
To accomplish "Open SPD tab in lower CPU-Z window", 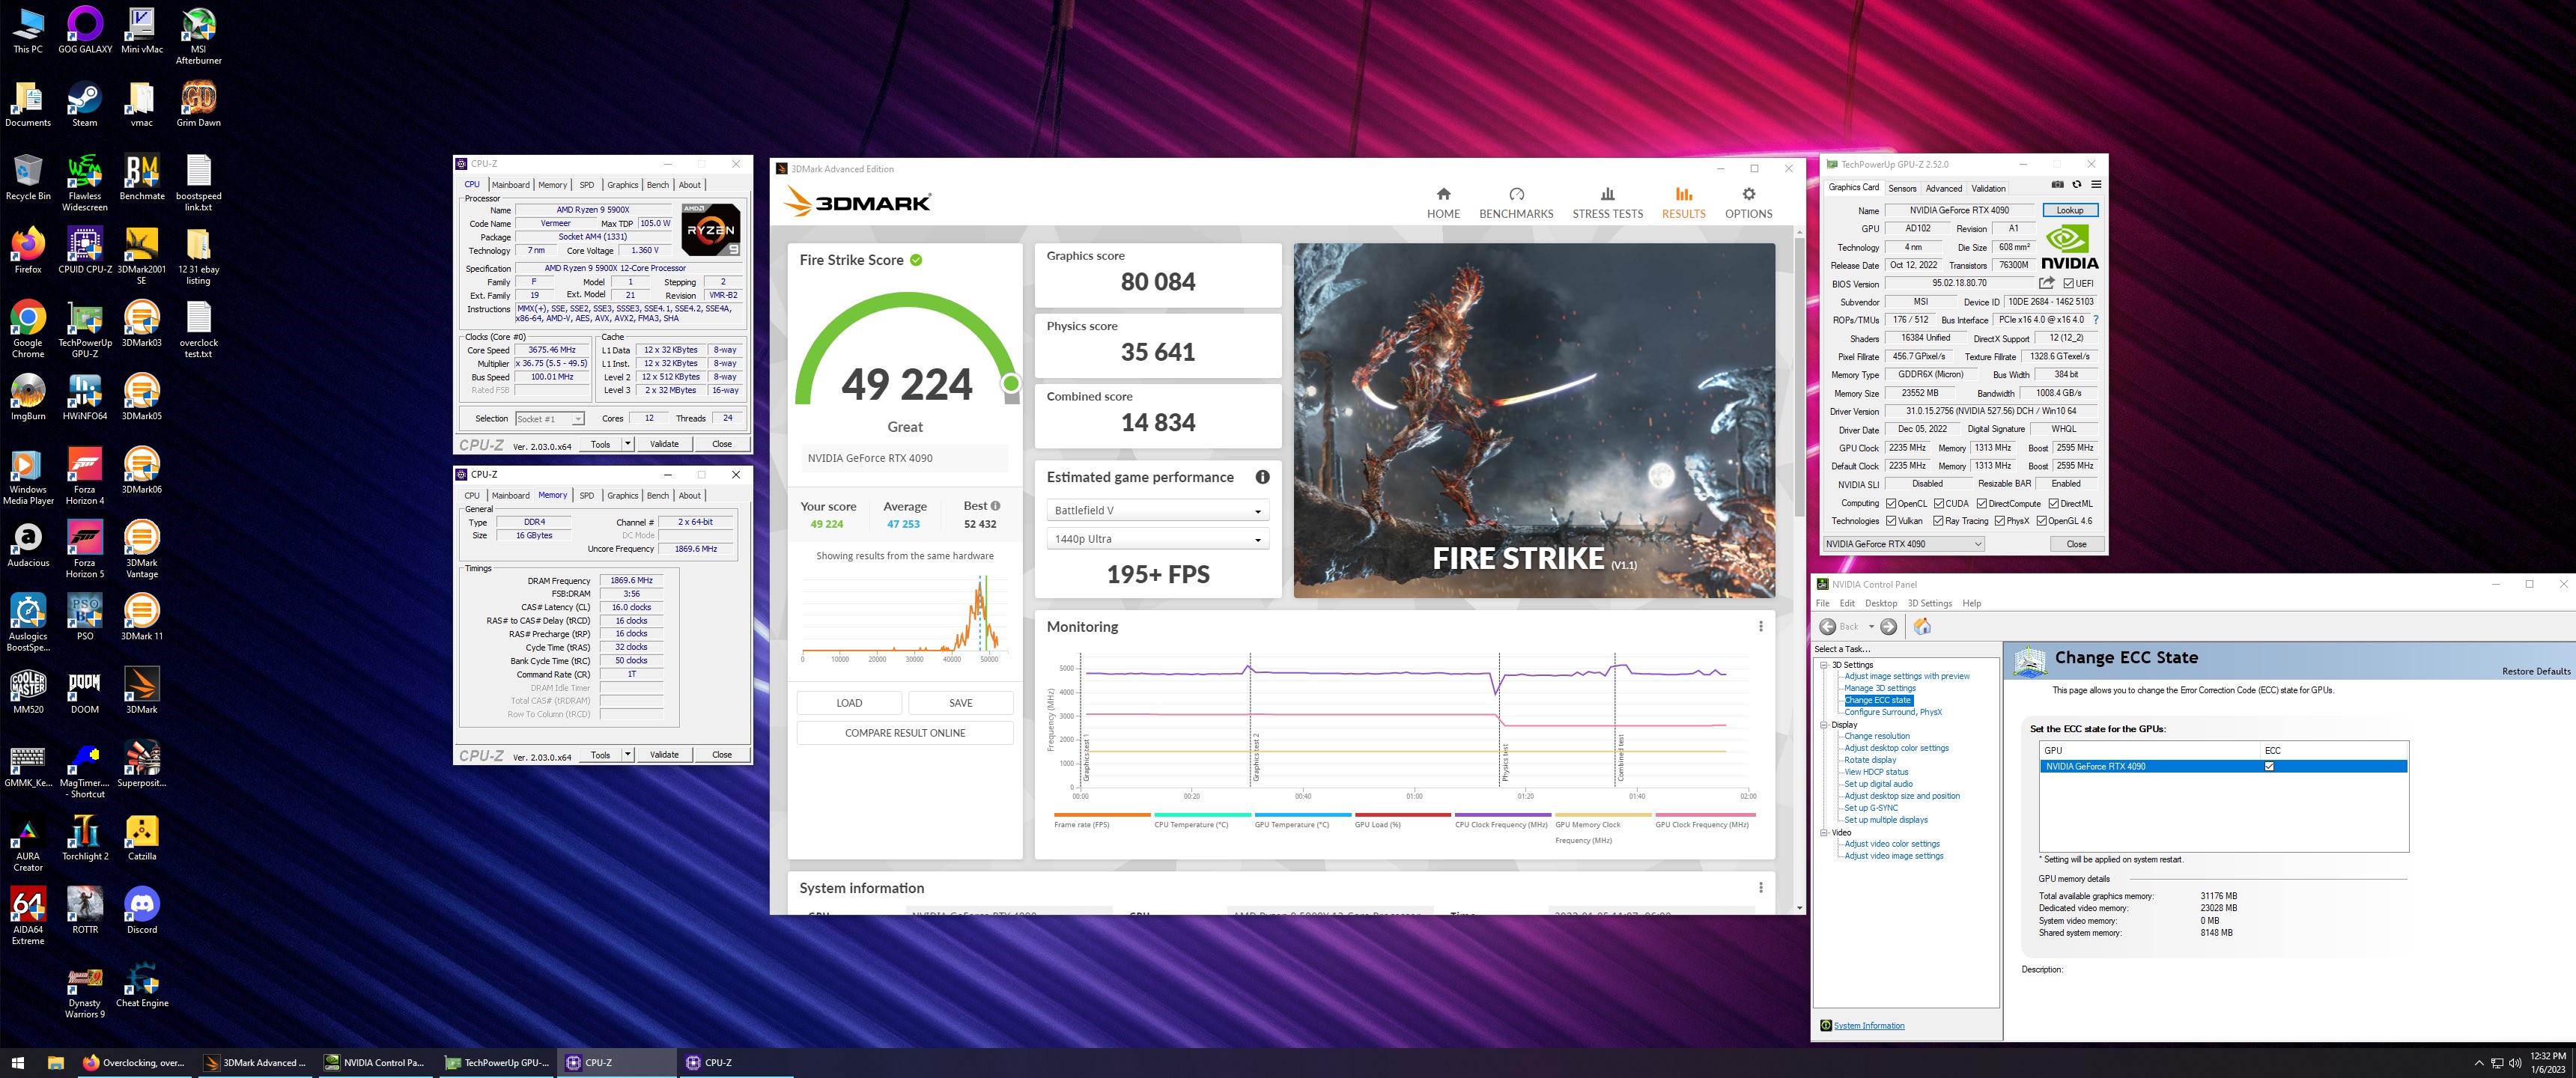I will [x=587, y=496].
